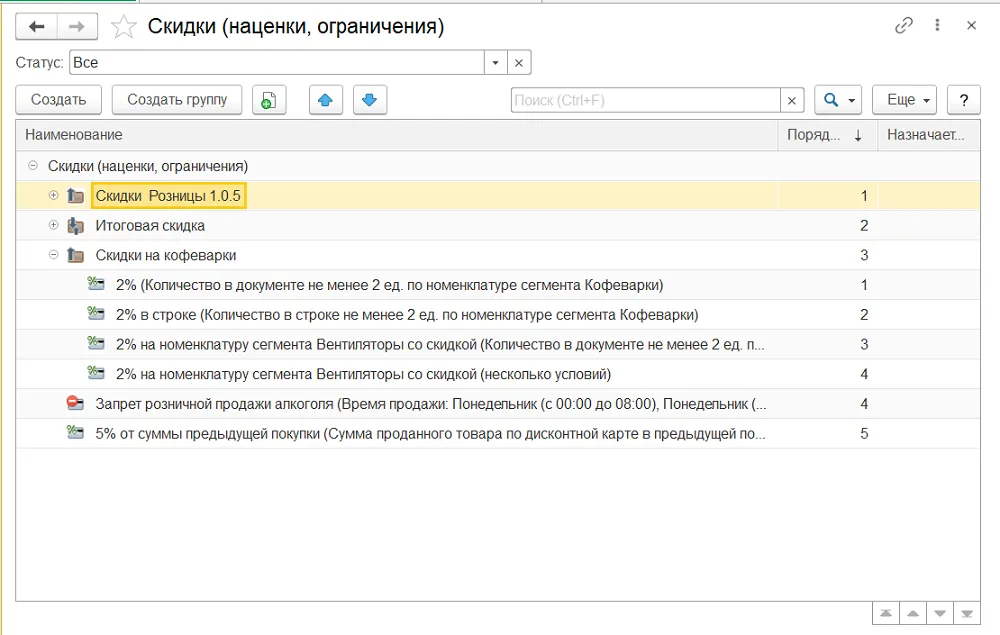The width and height of the screenshot is (1000, 635).
Task: Click the Статус field showing Все
Action: [277, 63]
